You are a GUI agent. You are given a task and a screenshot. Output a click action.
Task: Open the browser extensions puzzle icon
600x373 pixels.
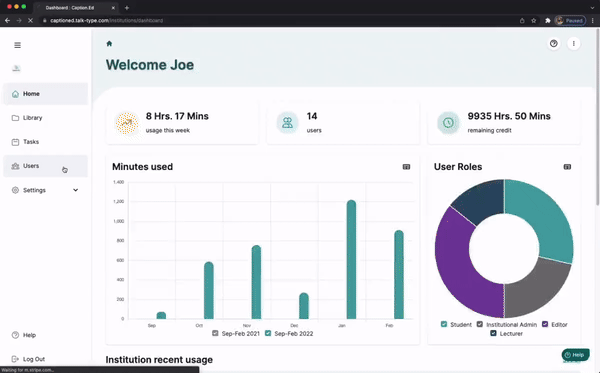(x=548, y=21)
